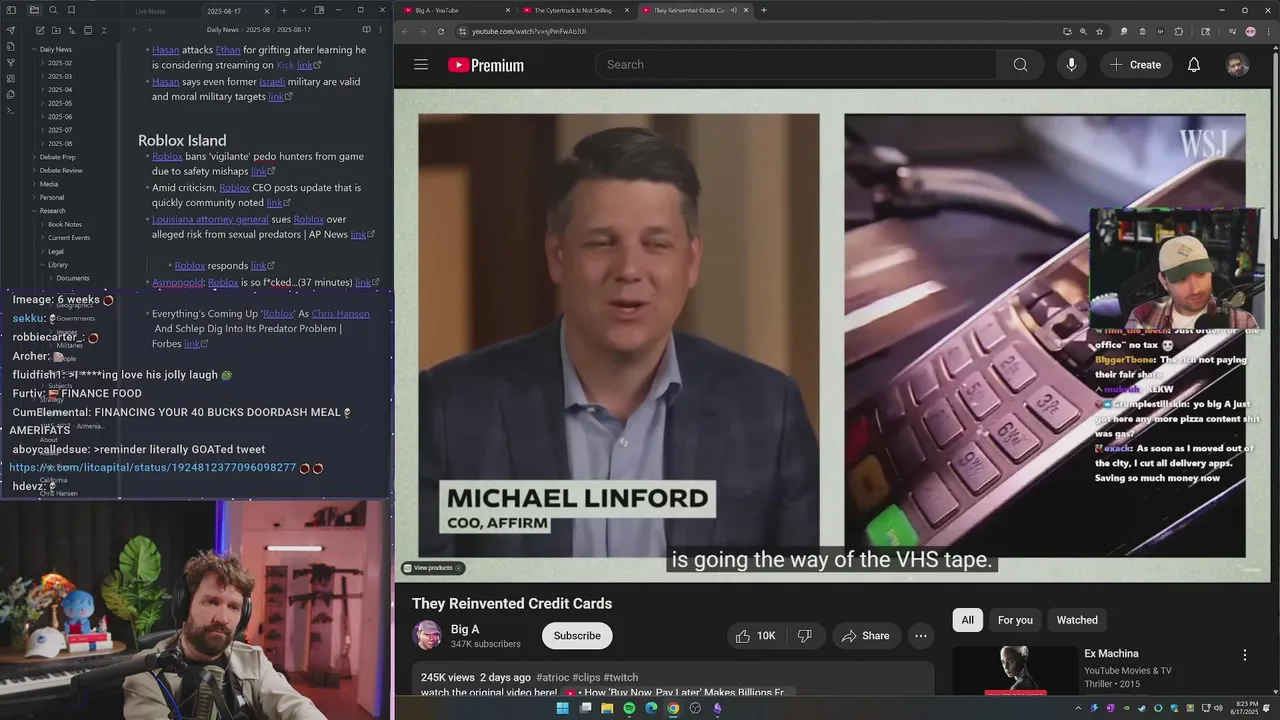Open the search icon in Obsidian sidebar
The image size is (1280, 720).
(52, 10)
